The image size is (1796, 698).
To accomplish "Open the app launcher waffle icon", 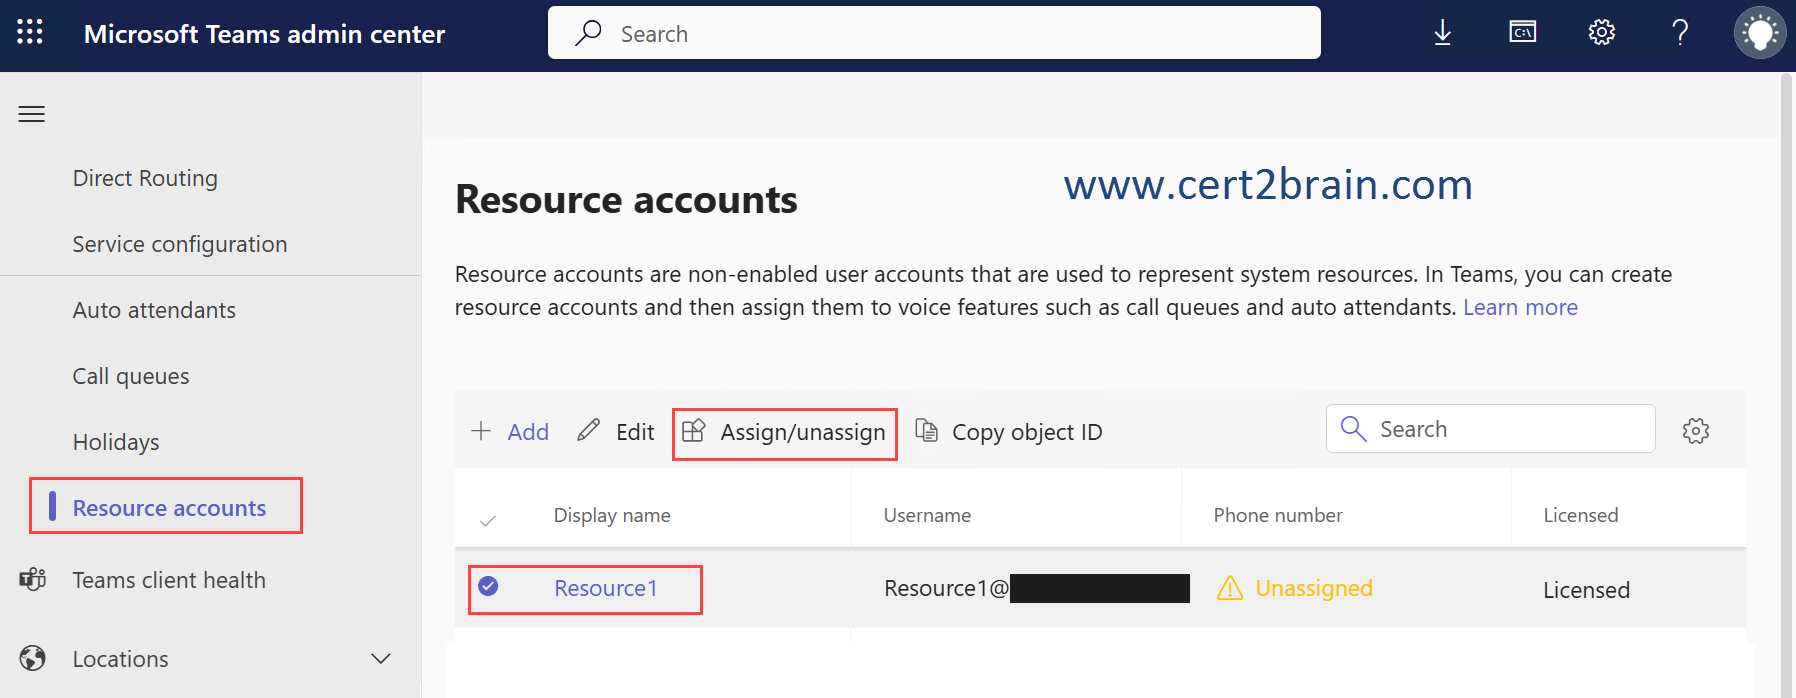I will click(30, 32).
